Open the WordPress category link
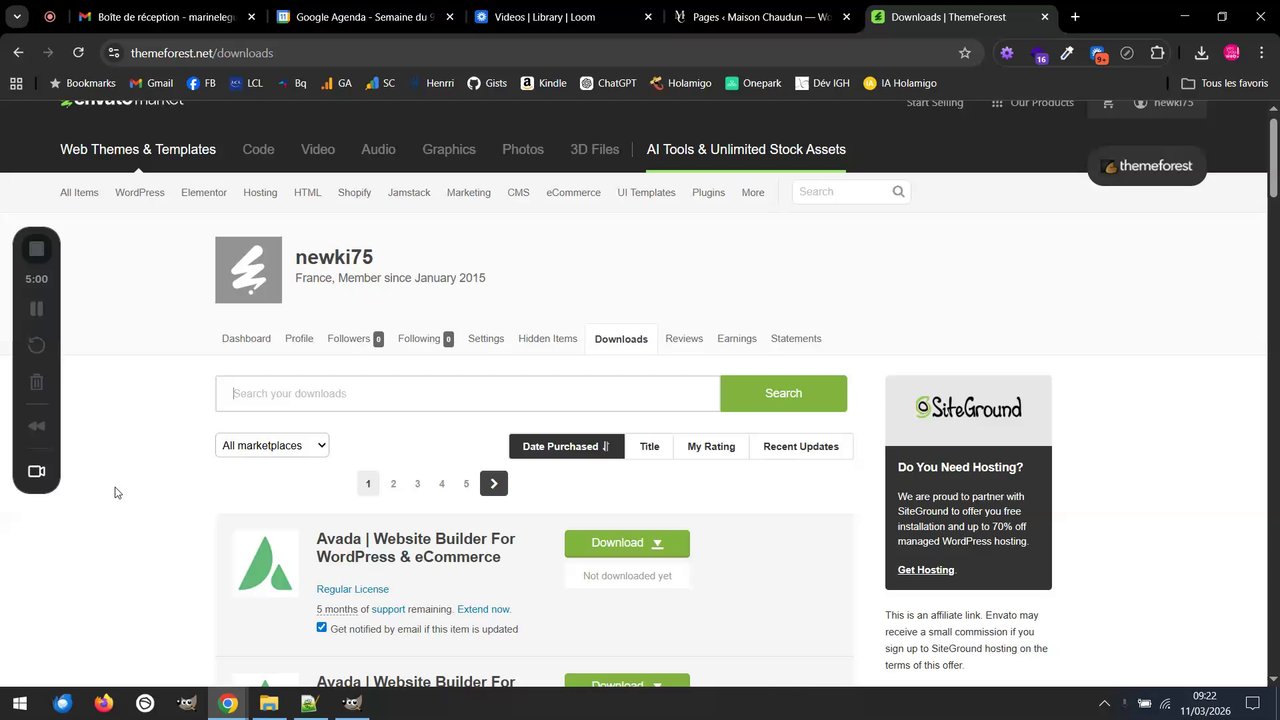The image size is (1280, 720). 140,193
